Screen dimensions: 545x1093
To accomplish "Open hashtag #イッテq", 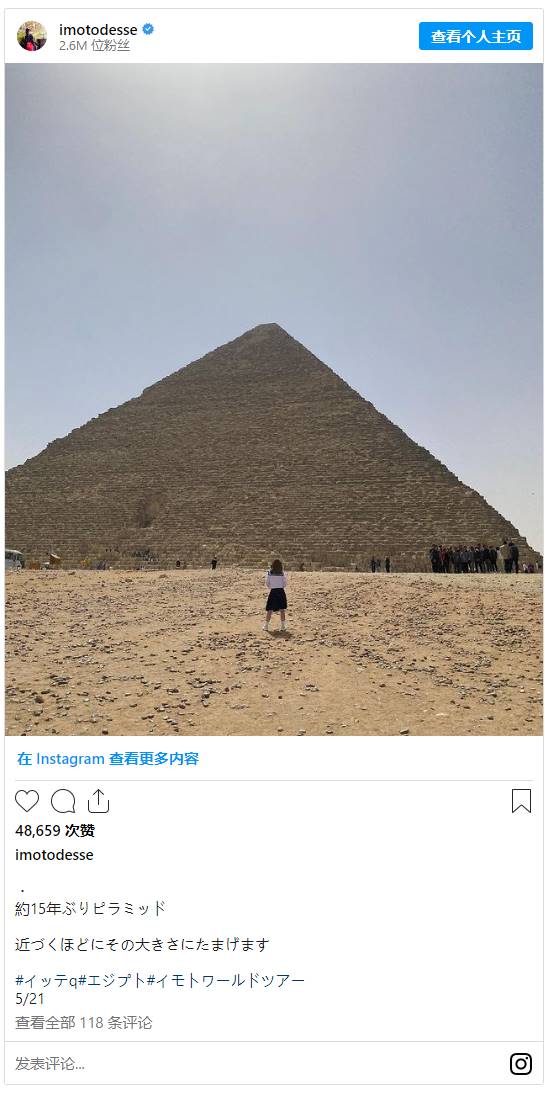I will point(46,980).
